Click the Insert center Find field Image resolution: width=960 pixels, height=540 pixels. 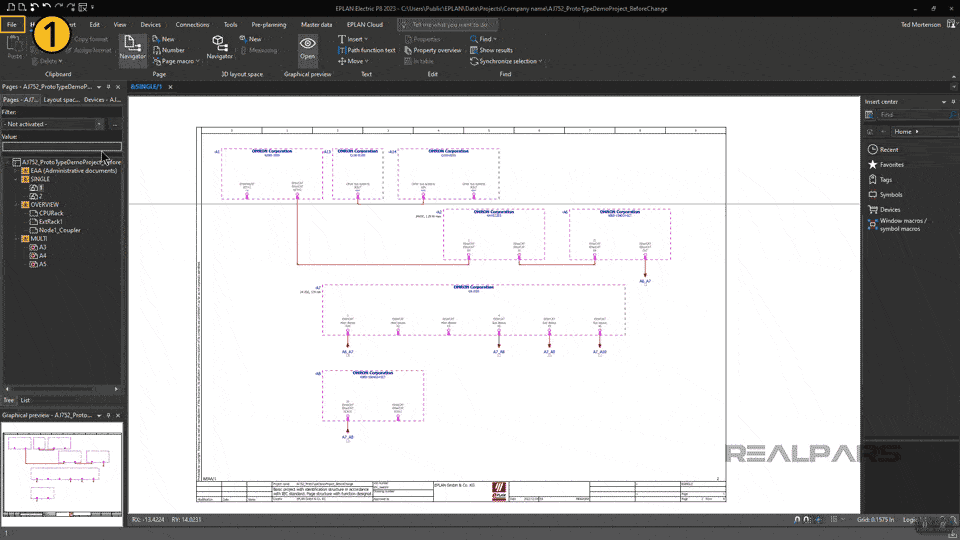click(x=917, y=114)
